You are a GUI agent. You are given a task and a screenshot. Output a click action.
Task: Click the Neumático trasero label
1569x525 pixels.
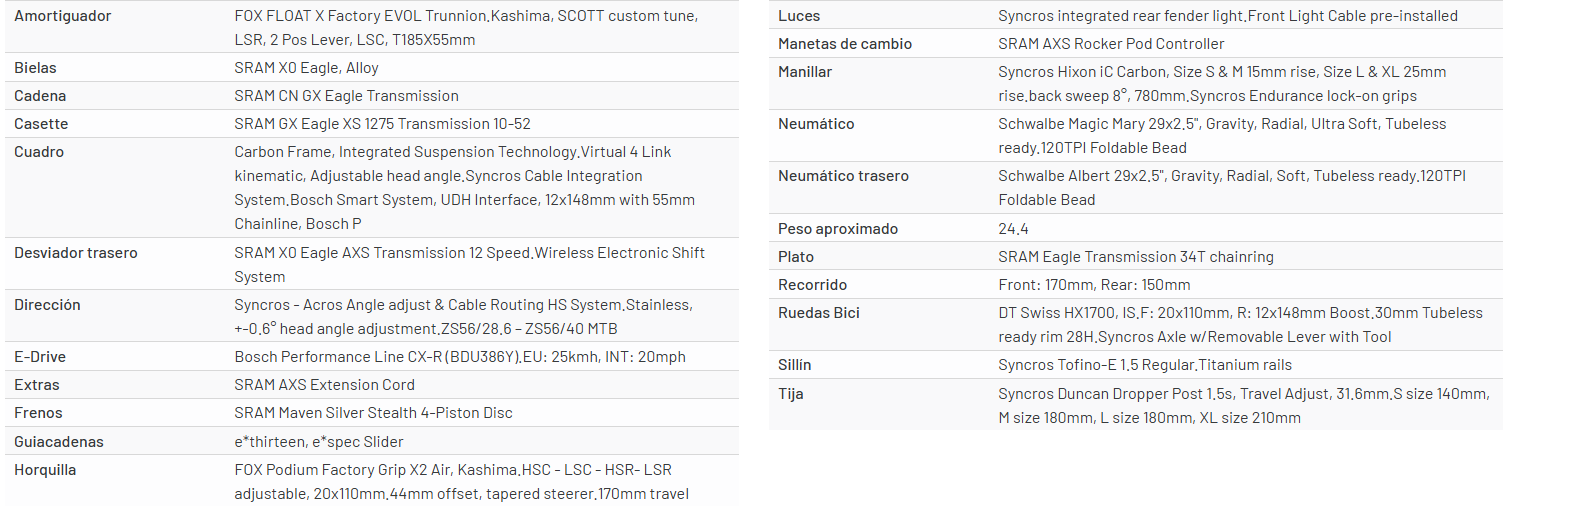[x=843, y=176]
